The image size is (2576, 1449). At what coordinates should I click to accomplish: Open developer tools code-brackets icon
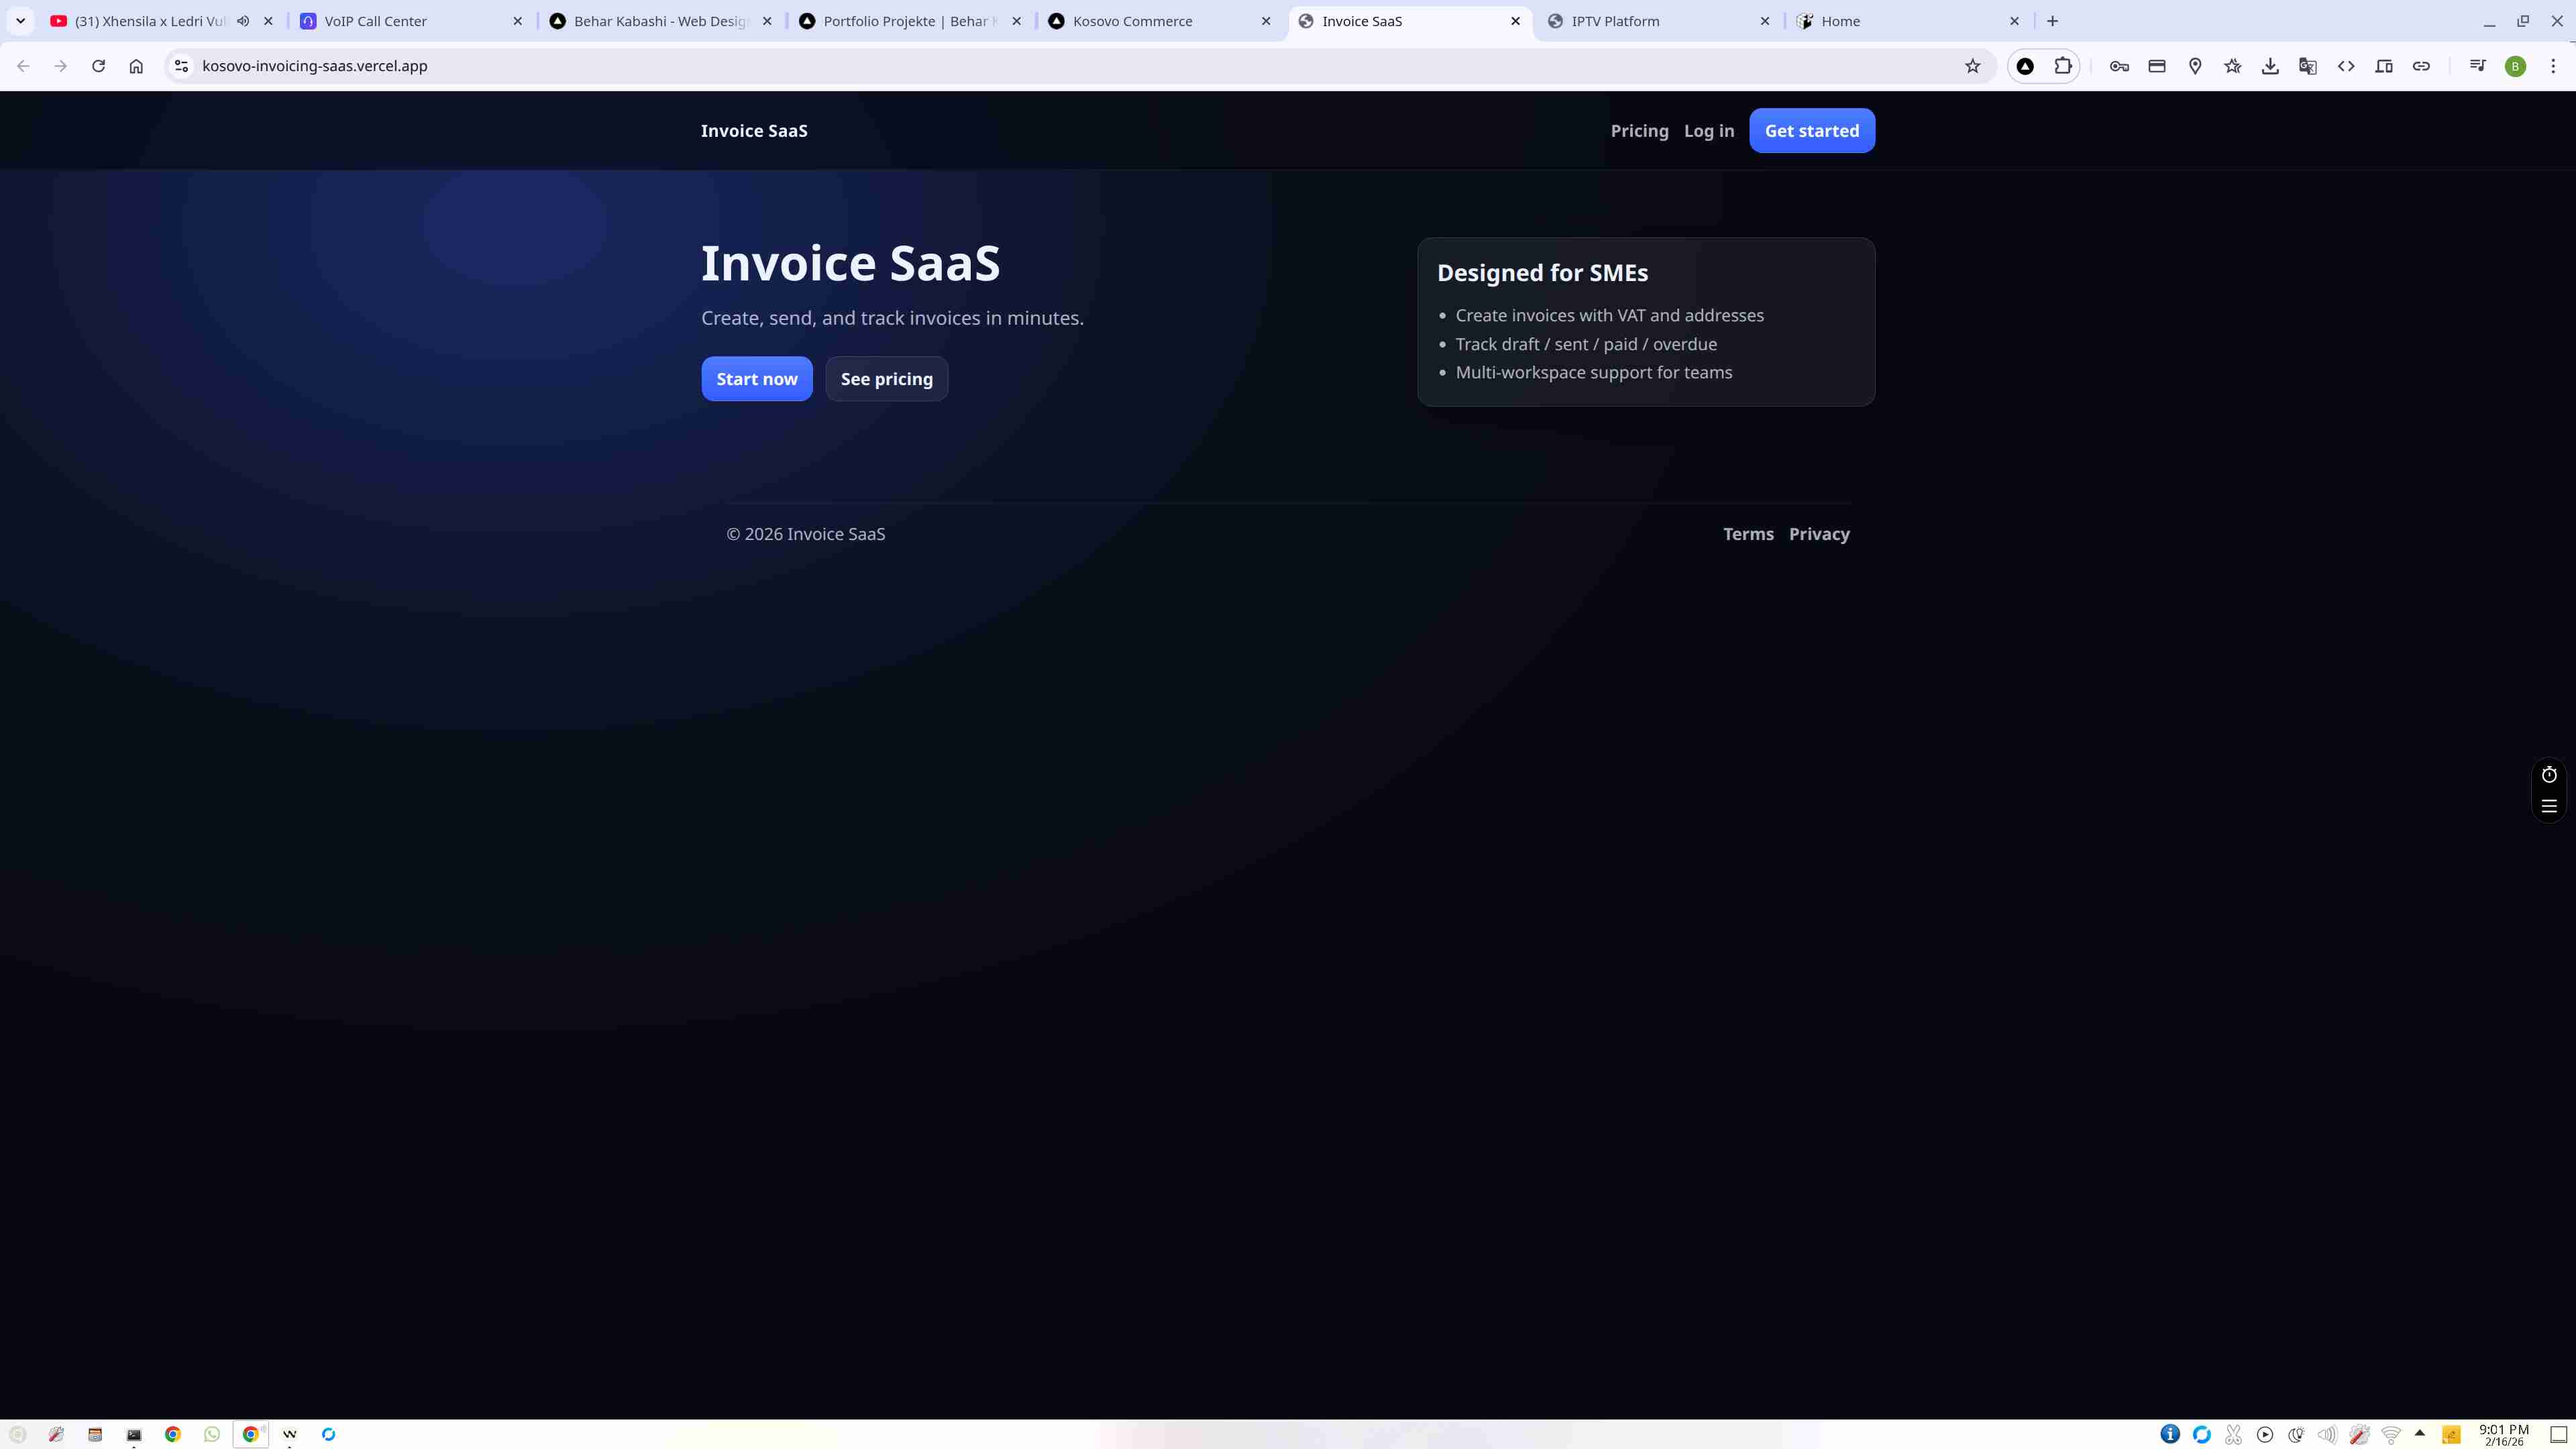pyautogui.click(x=2346, y=66)
